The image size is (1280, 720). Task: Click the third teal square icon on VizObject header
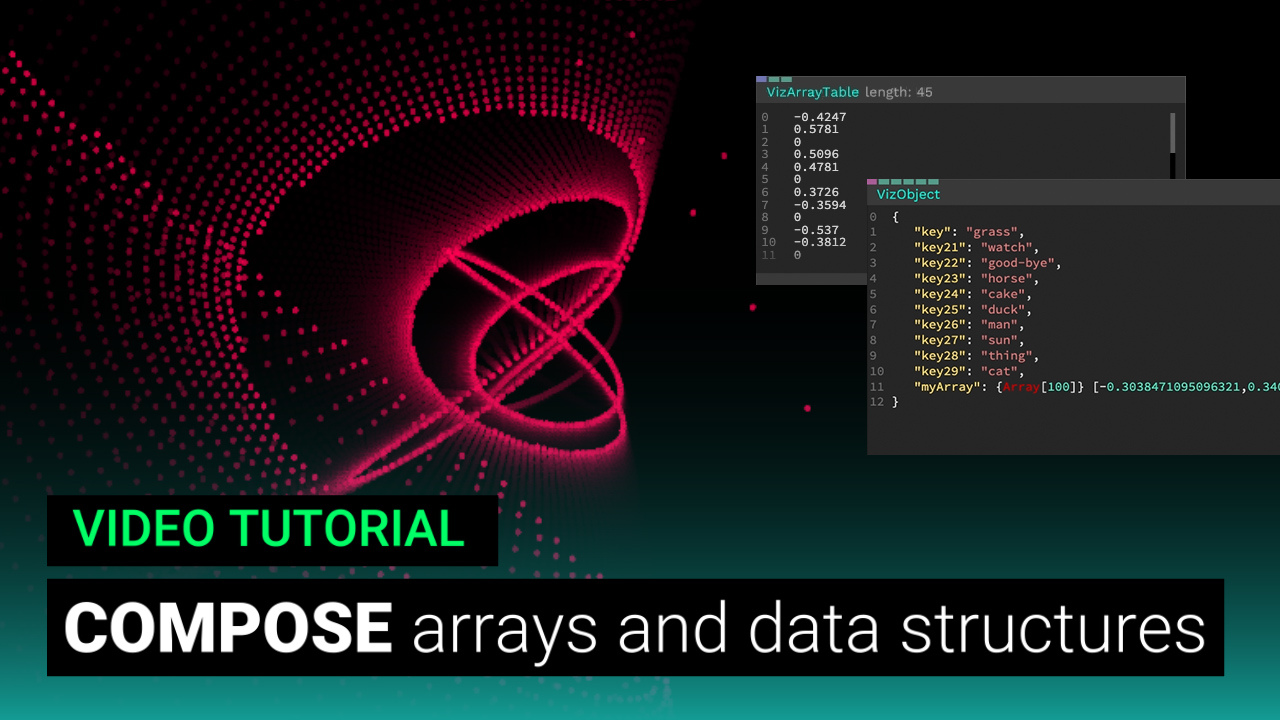(909, 182)
